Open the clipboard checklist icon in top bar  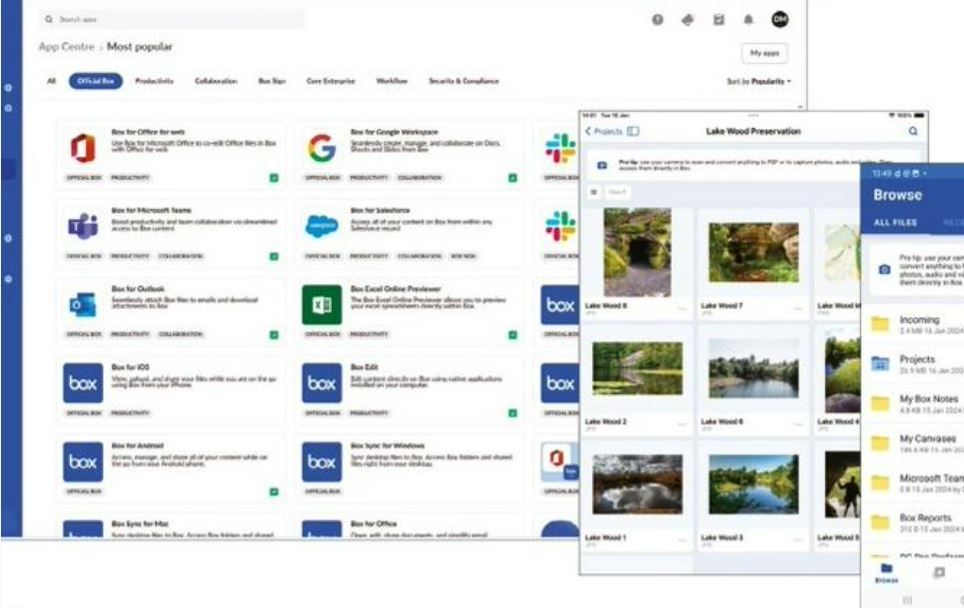click(718, 20)
